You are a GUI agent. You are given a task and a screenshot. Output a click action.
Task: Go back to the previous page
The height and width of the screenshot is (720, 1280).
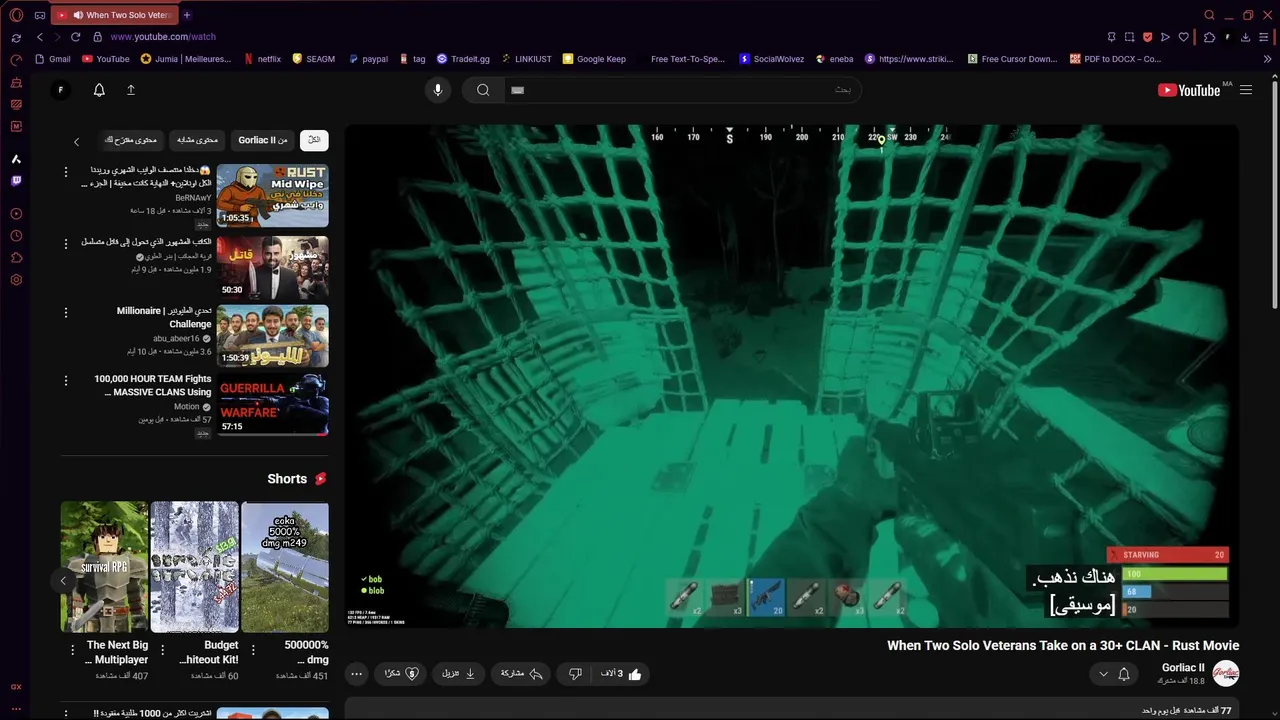[x=40, y=37]
